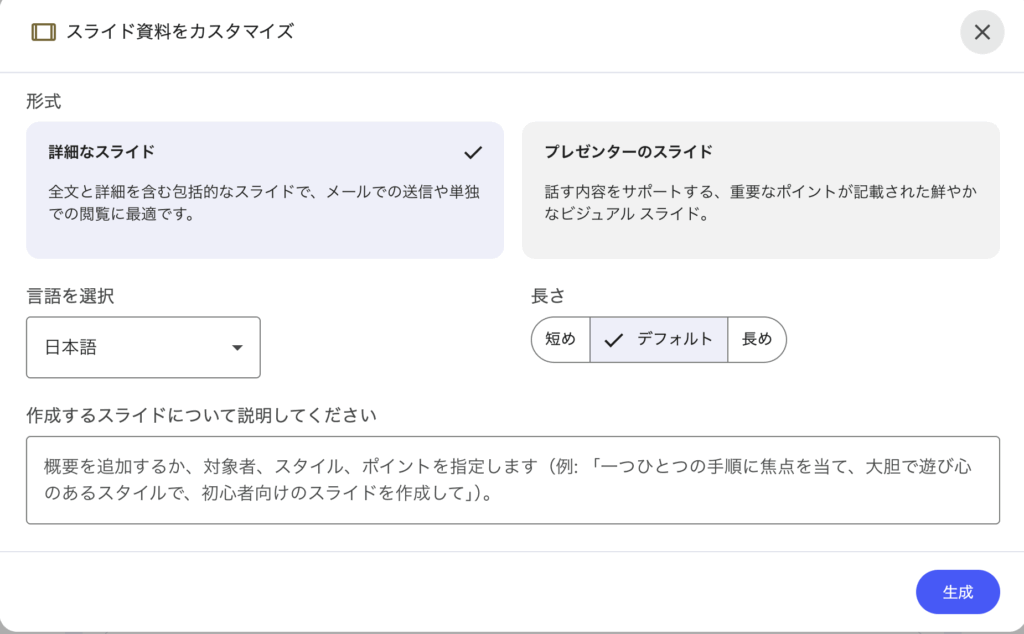Close the スライド資料をカスタマイズ dialog
The width and height of the screenshot is (1024, 634).
point(982,32)
